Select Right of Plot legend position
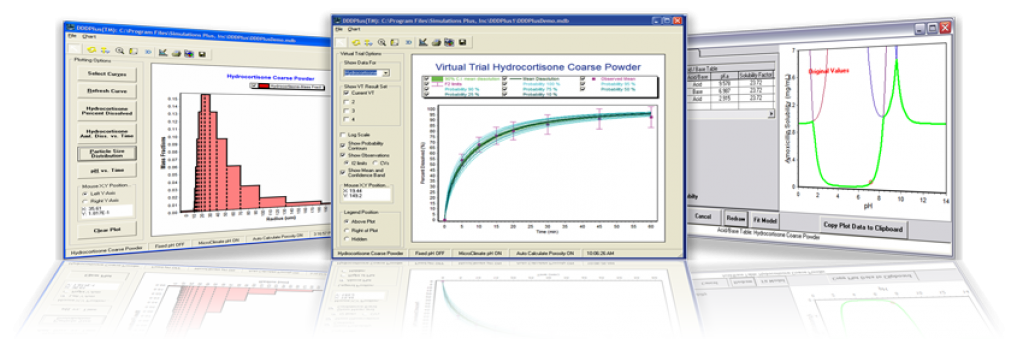 [x=346, y=230]
